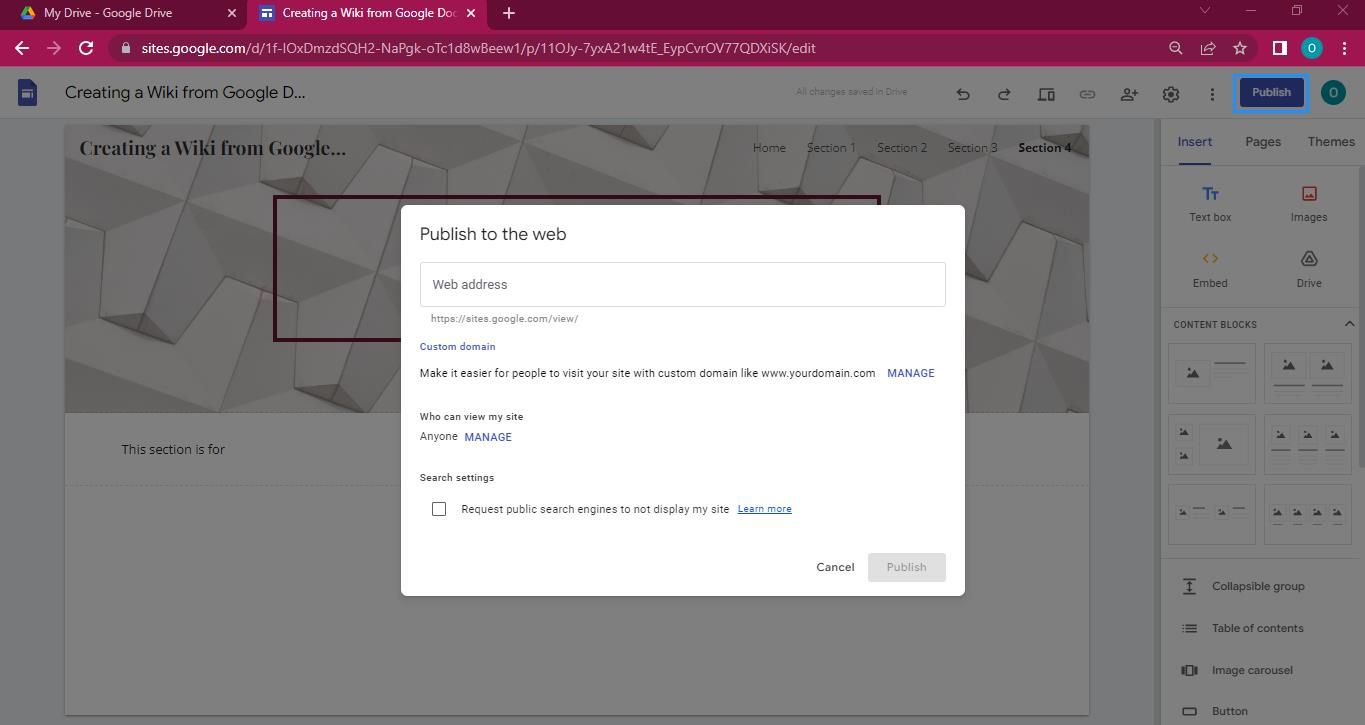Cancel the publish dialog

click(835, 567)
